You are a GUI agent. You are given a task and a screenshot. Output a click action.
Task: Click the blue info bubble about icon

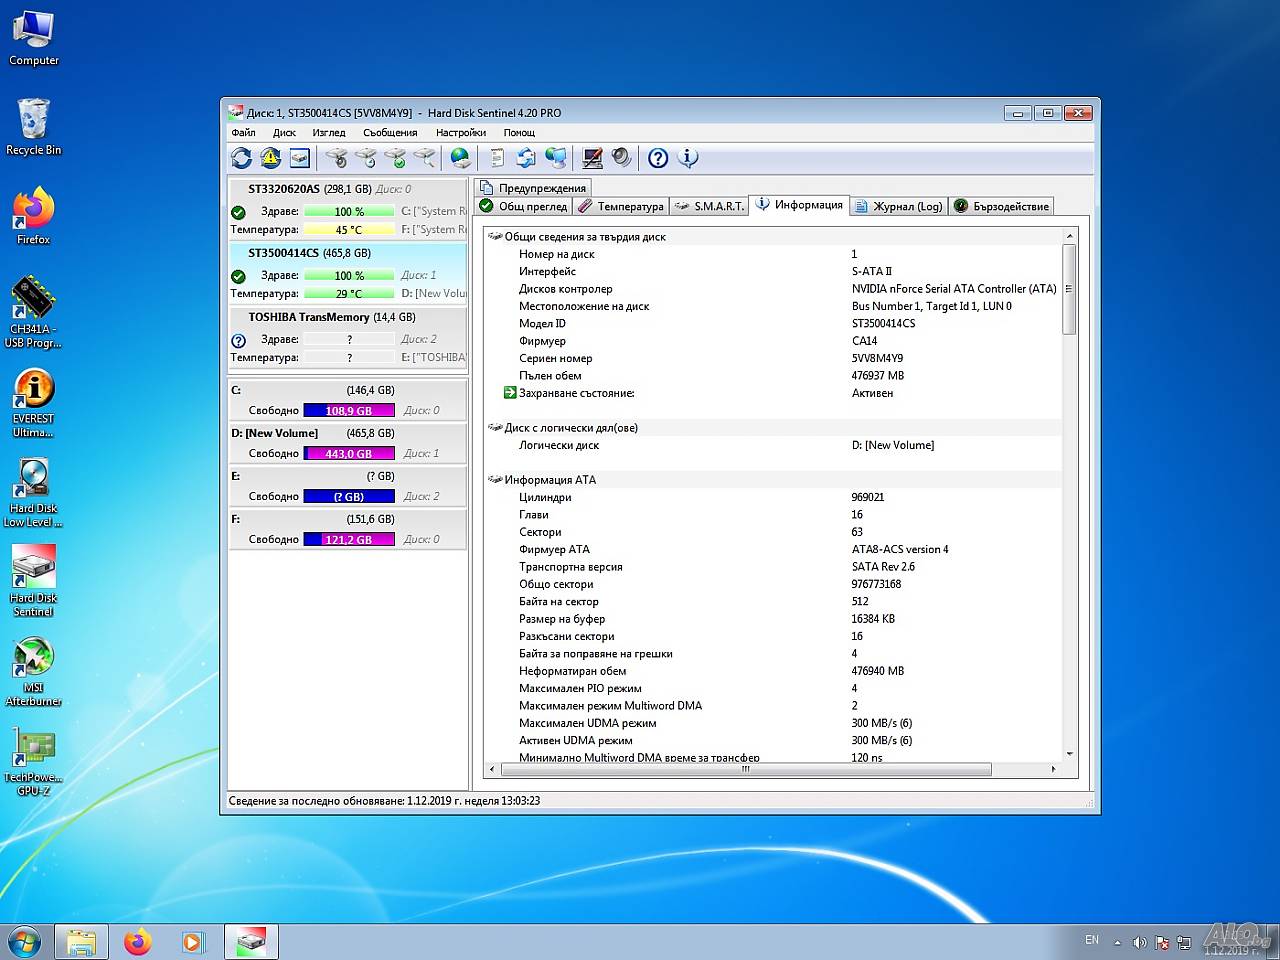tap(687, 158)
